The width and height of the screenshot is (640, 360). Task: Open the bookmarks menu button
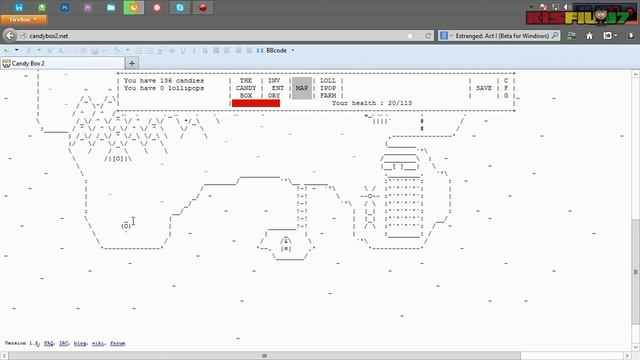point(609,36)
